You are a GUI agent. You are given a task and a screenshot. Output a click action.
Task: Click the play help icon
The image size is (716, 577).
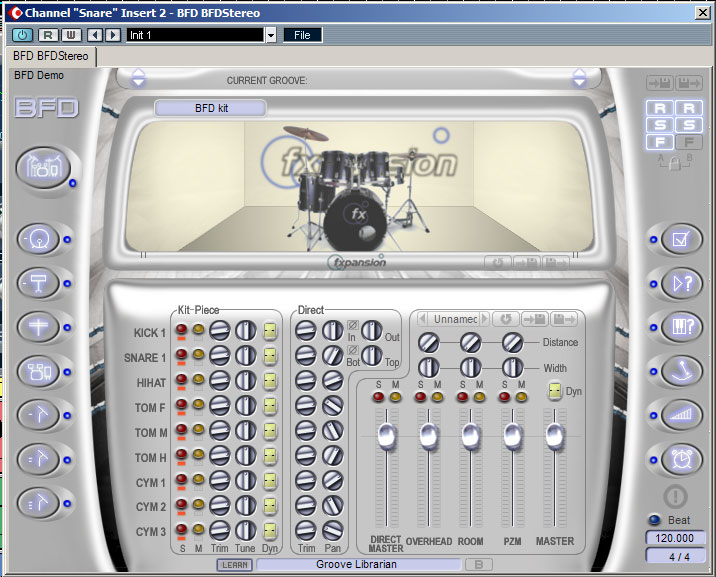tap(681, 283)
